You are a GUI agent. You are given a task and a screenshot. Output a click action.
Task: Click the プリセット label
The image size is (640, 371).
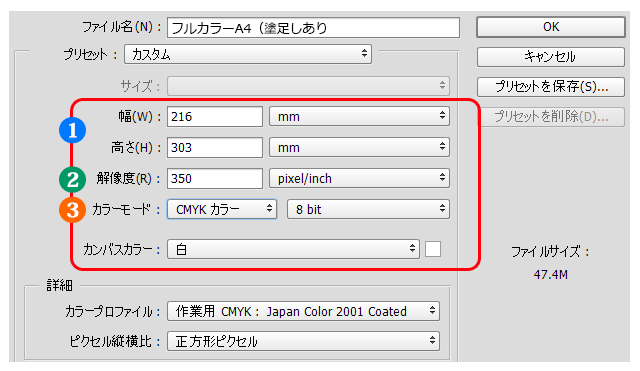[90, 54]
